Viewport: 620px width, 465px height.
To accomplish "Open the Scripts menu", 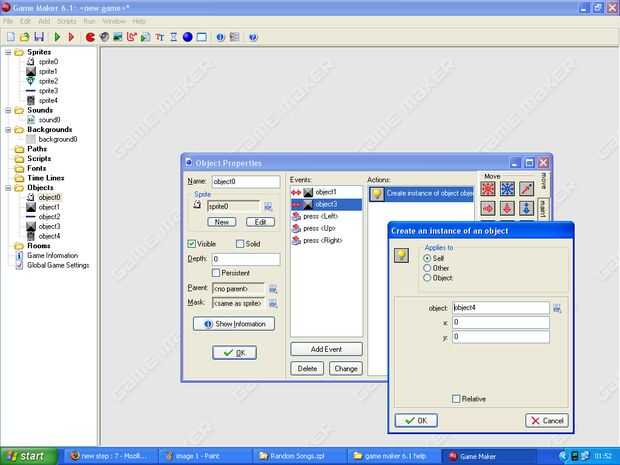I will coord(66,21).
